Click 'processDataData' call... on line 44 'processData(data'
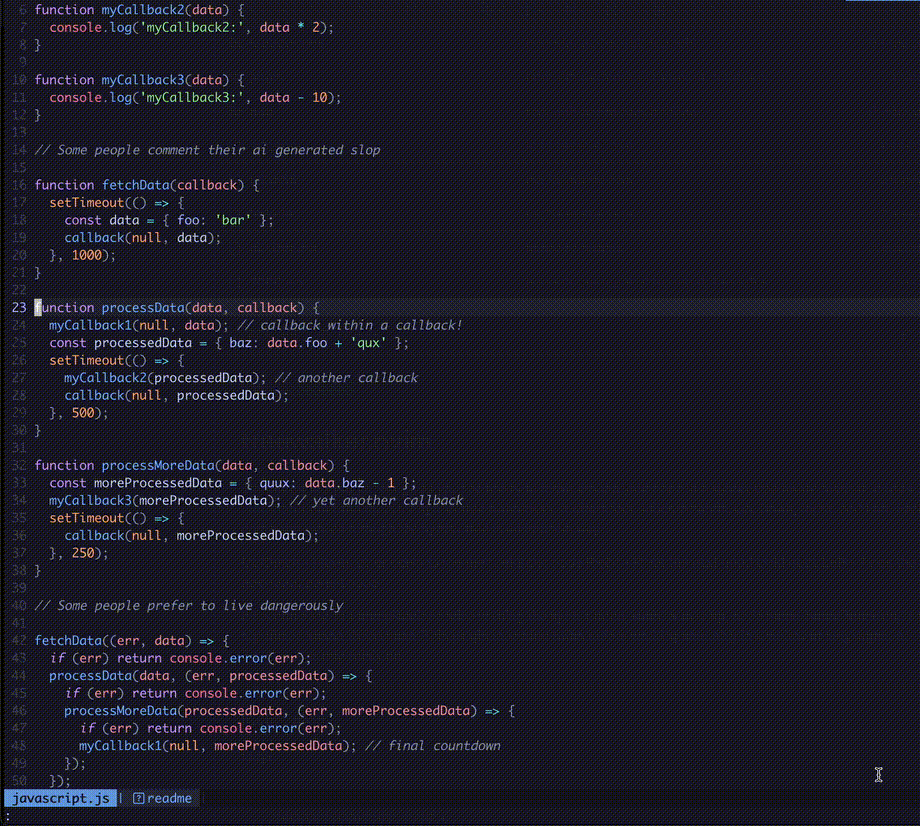The image size is (920, 826). click(x=110, y=676)
